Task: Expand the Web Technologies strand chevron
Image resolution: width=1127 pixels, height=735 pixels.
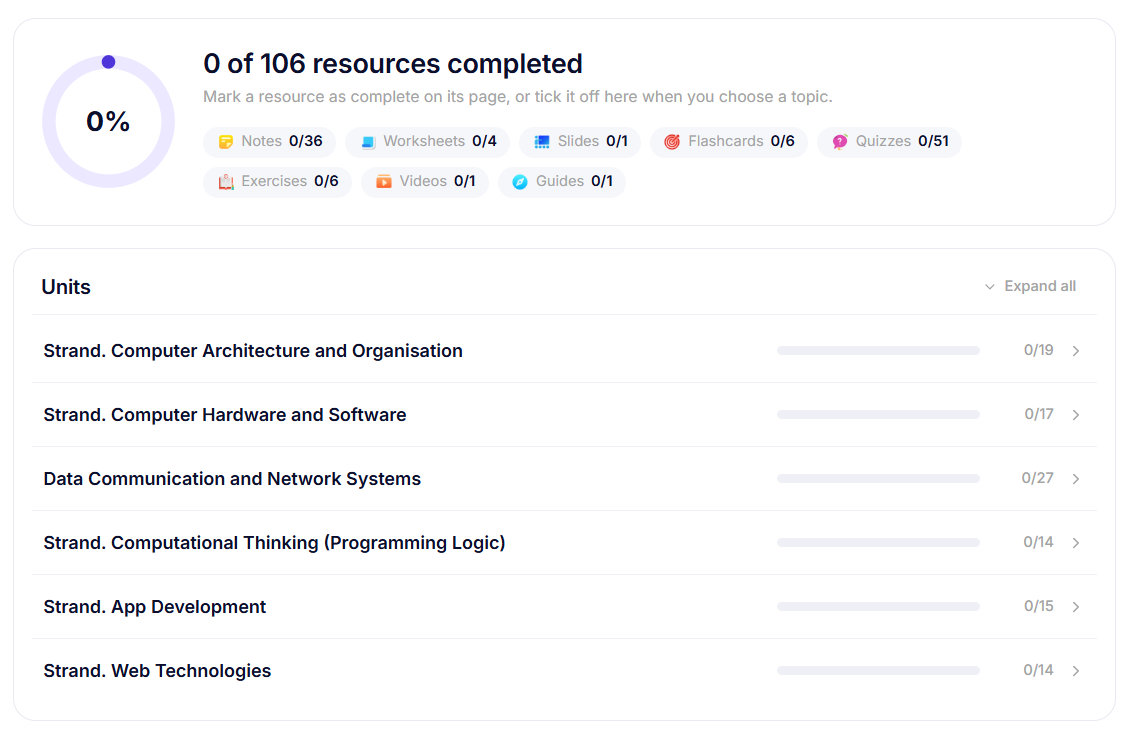Action: pos(1076,670)
